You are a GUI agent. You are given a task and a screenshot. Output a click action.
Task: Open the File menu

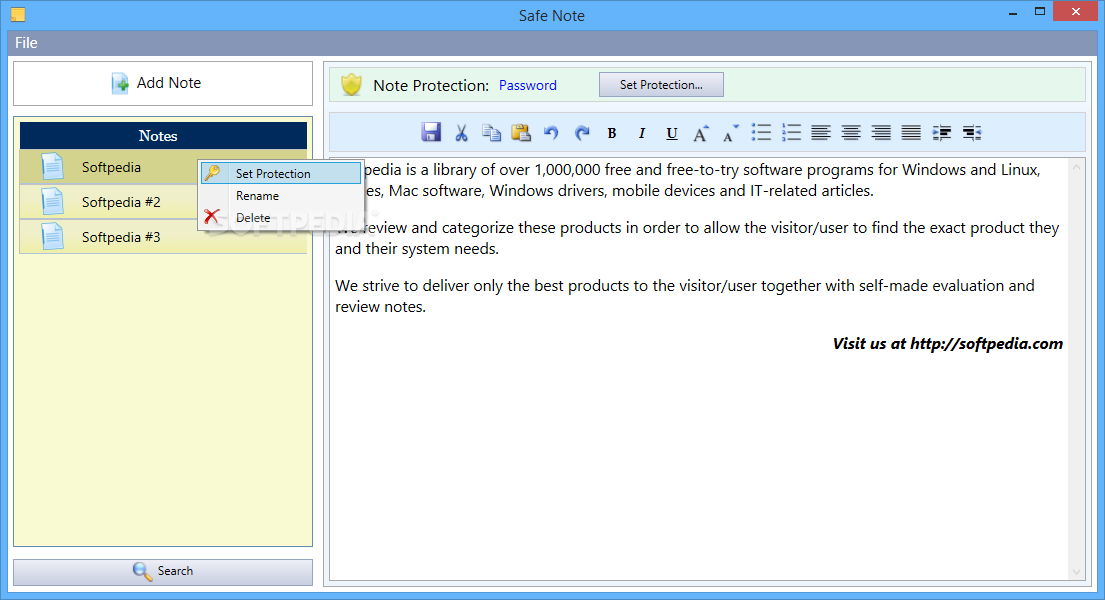pyautogui.click(x=26, y=43)
